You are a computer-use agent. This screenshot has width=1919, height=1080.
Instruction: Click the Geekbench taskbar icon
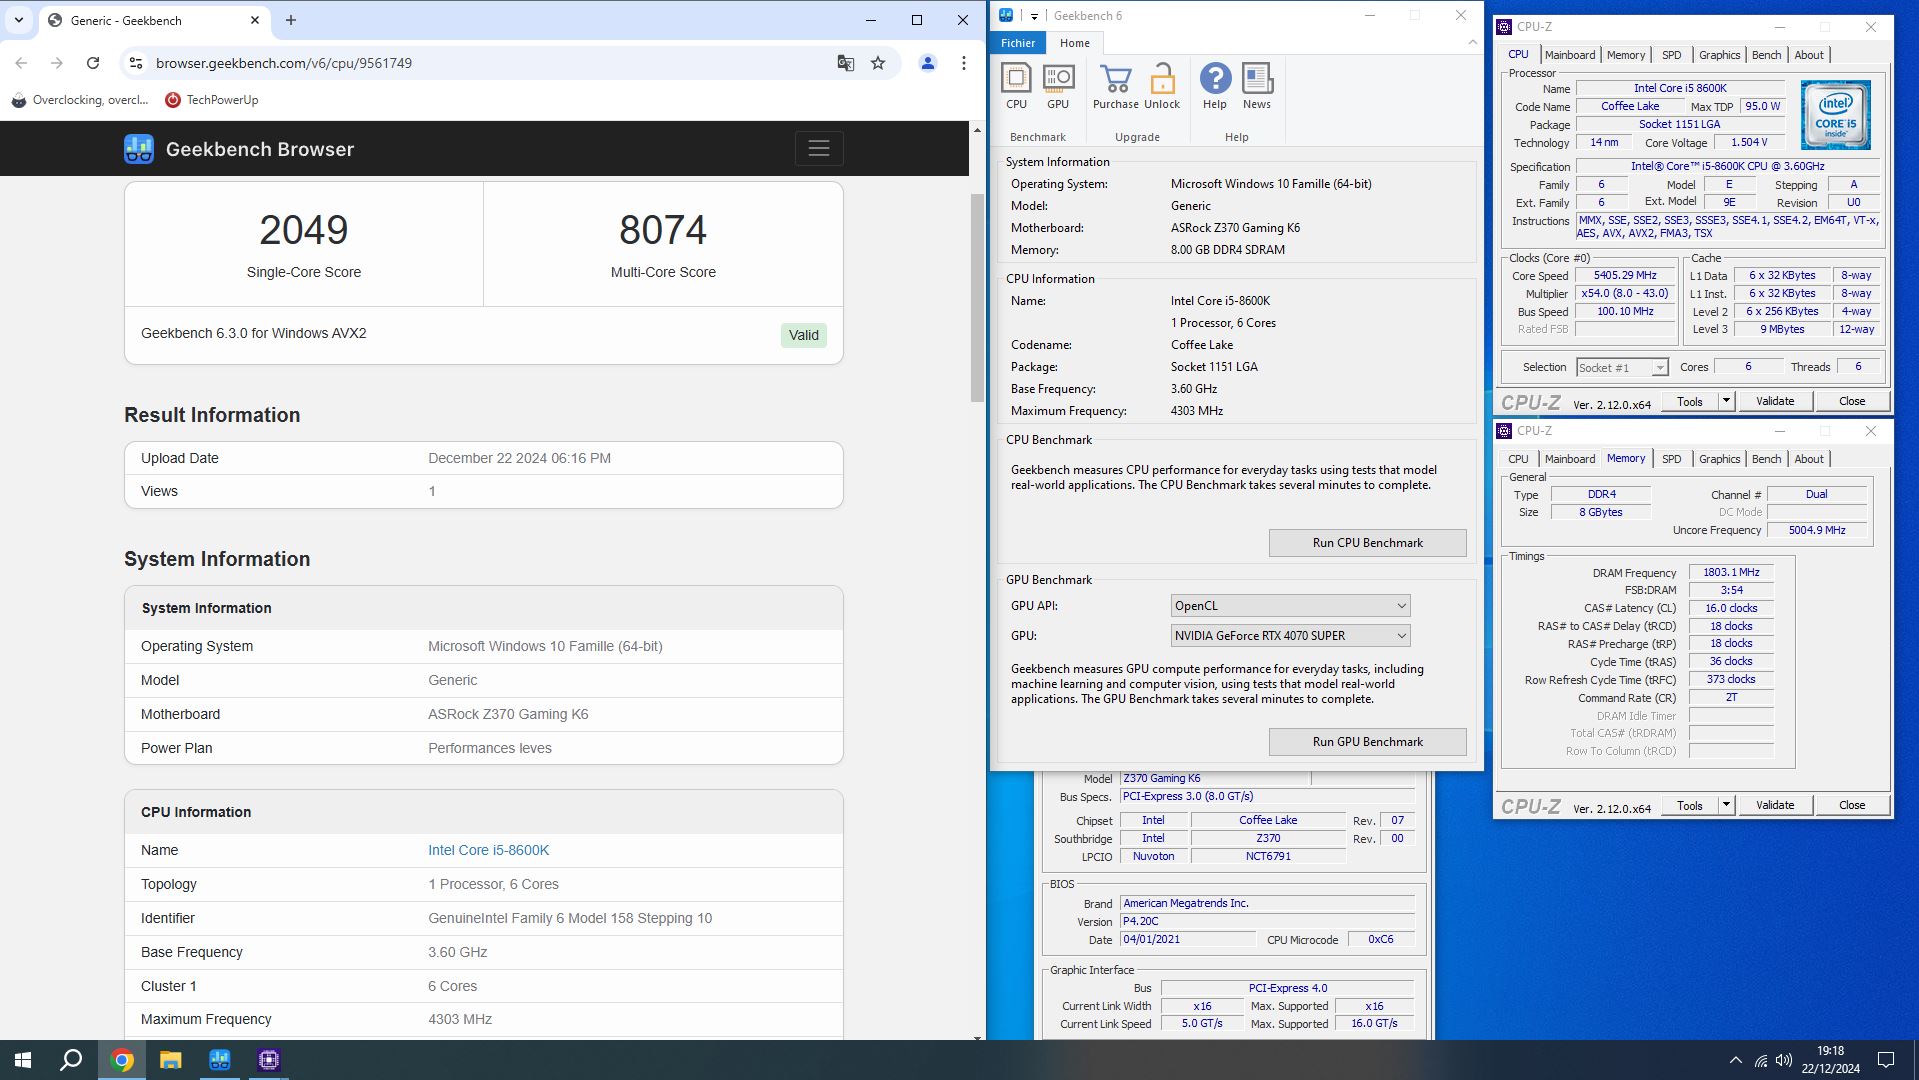click(x=220, y=1060)
